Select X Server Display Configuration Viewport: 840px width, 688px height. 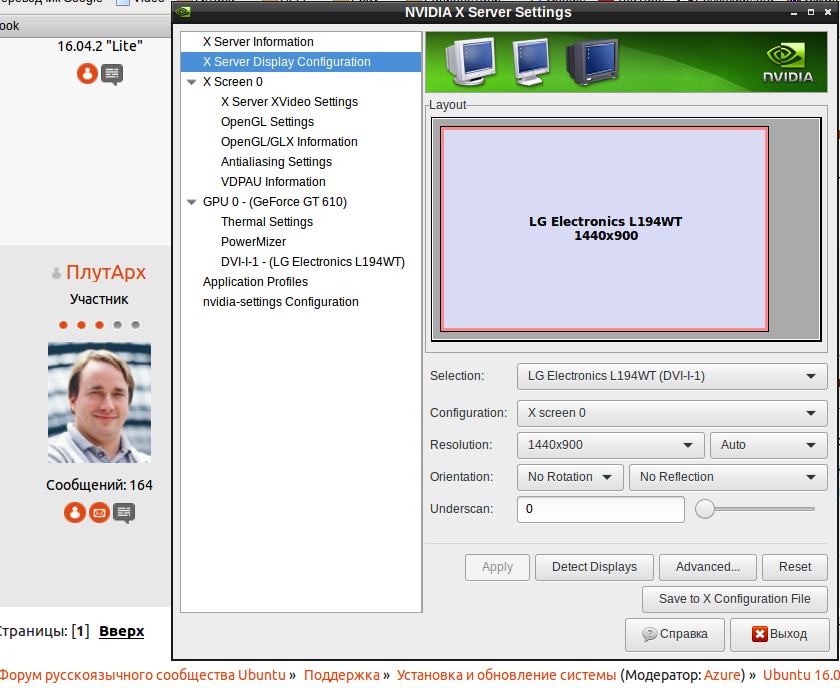pyautogui.click(x=301, y=62)
